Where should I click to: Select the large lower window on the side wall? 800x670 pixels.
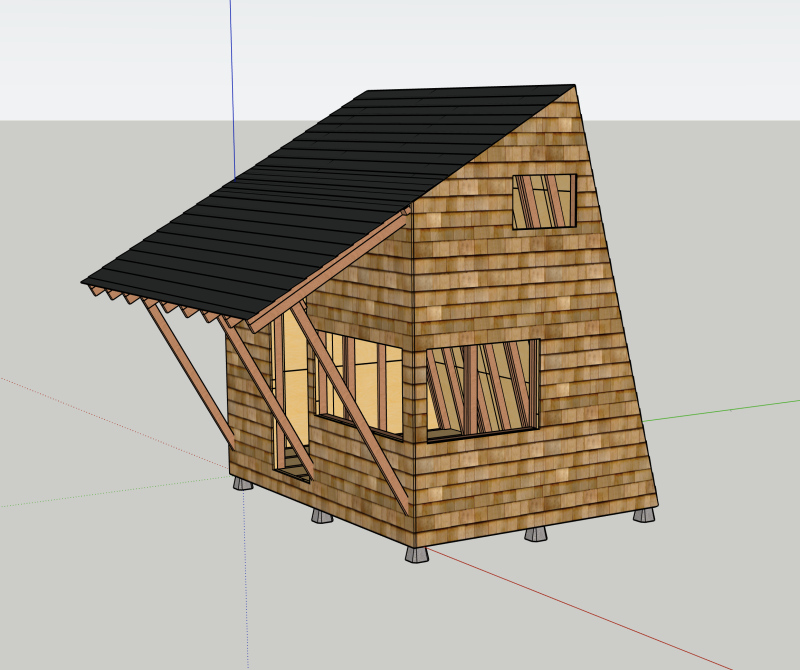tap(483, 390)
